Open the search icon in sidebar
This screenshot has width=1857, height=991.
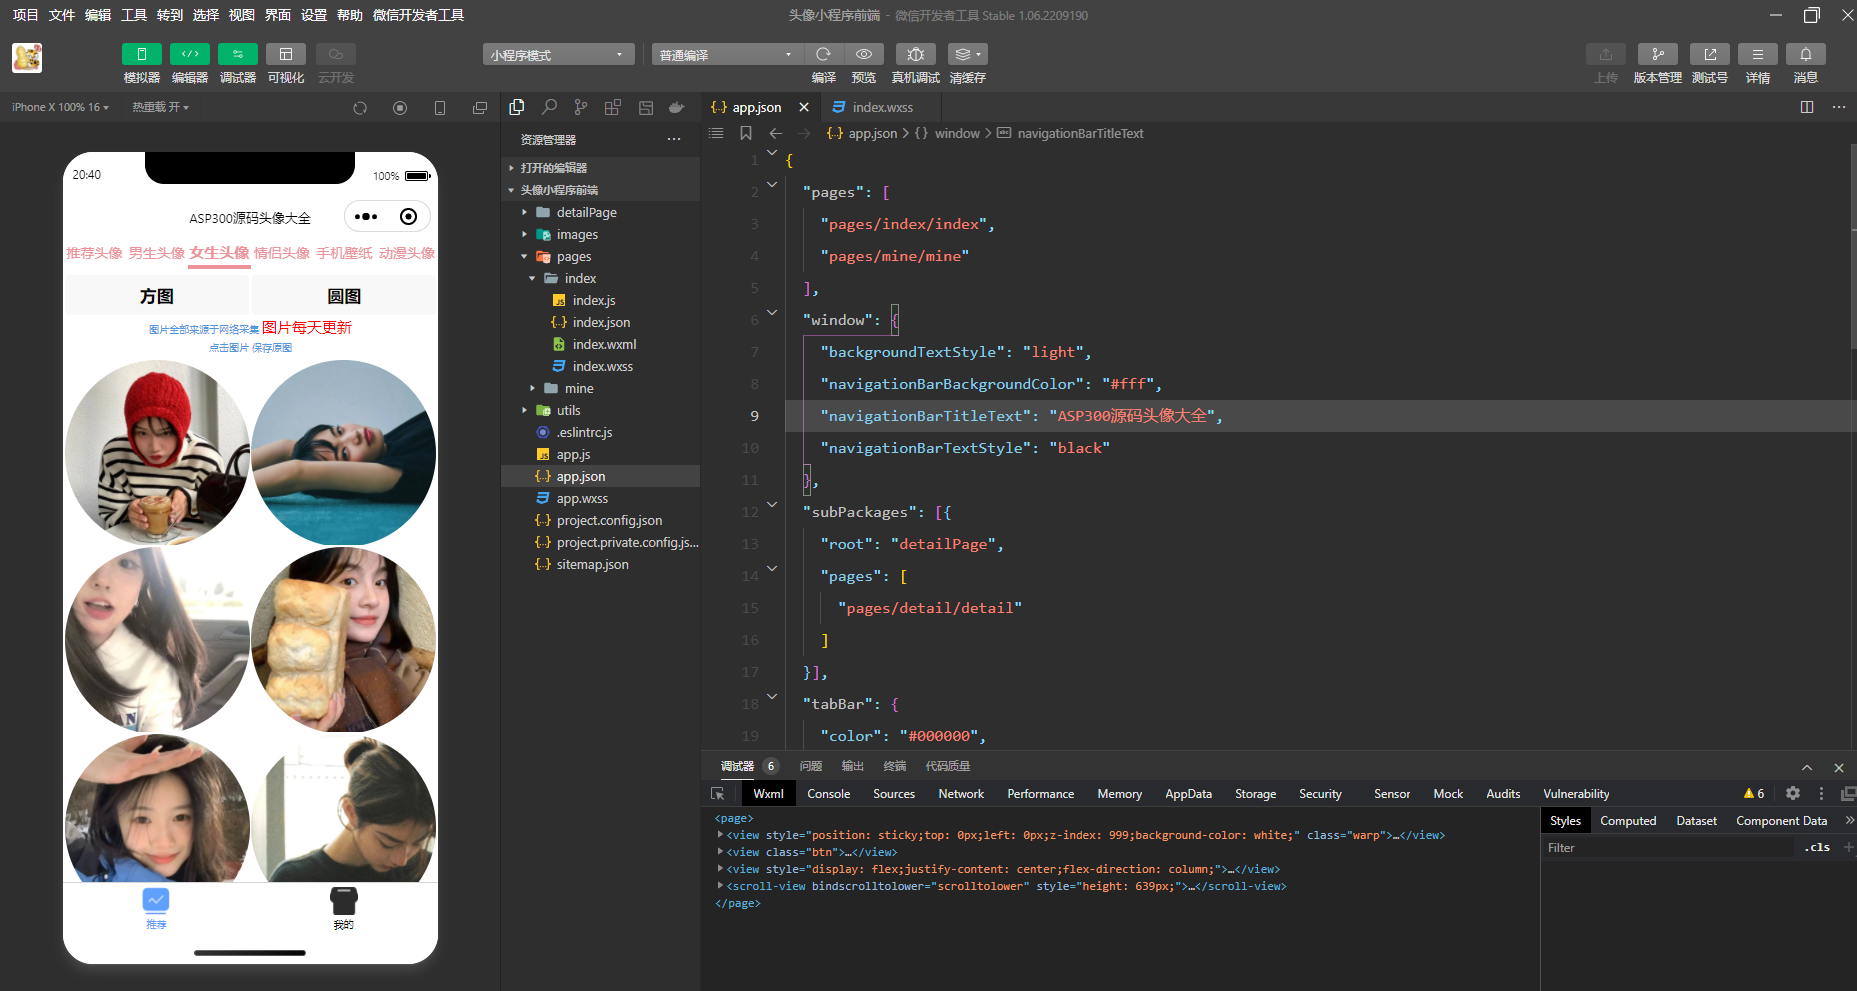[549, 107]
